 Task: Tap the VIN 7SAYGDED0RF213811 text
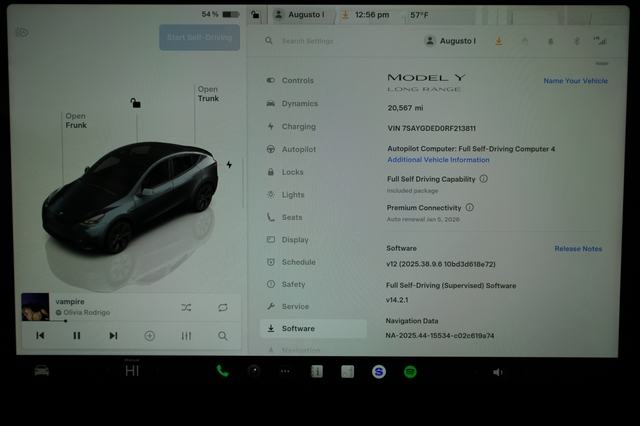(431, 129)
